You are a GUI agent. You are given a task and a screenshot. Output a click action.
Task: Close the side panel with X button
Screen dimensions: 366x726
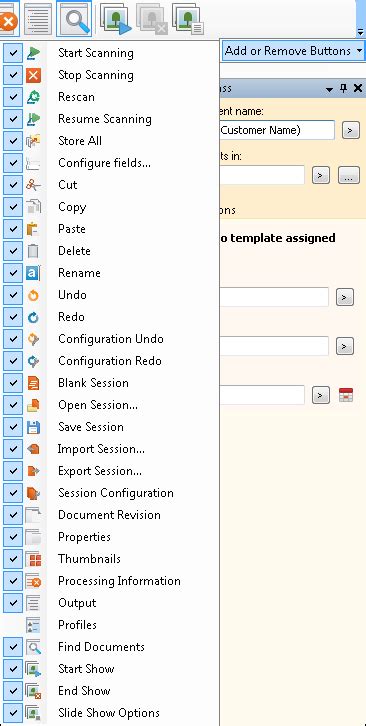click(x=358, y=88)
